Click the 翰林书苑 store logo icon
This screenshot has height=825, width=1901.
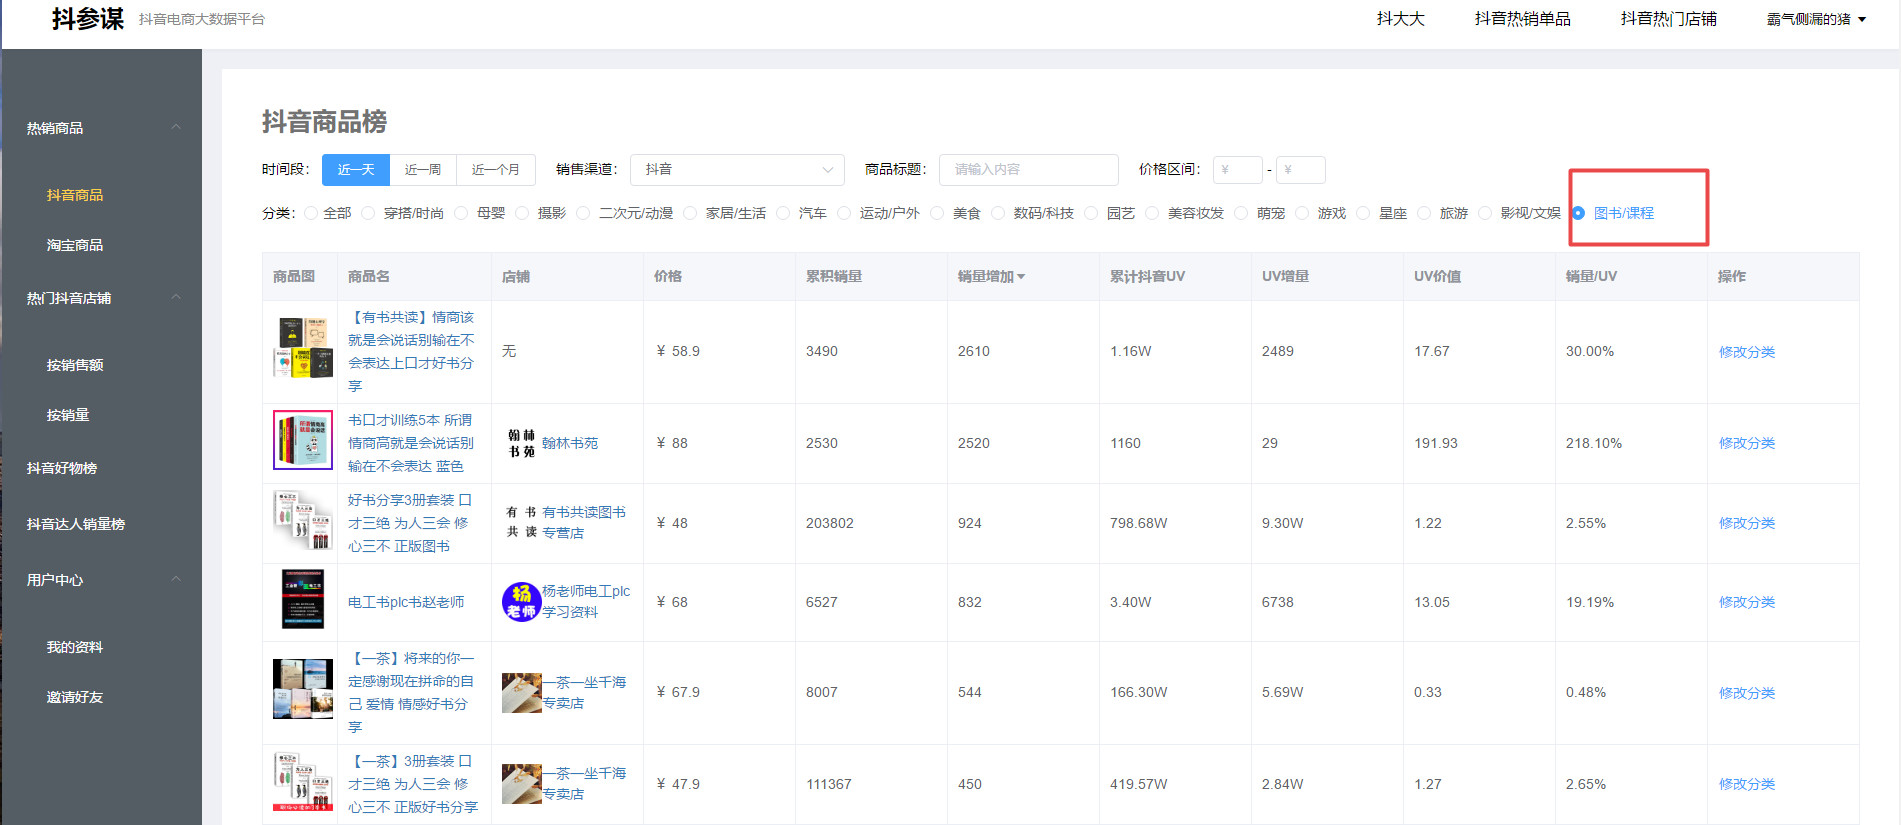point(521,443)
